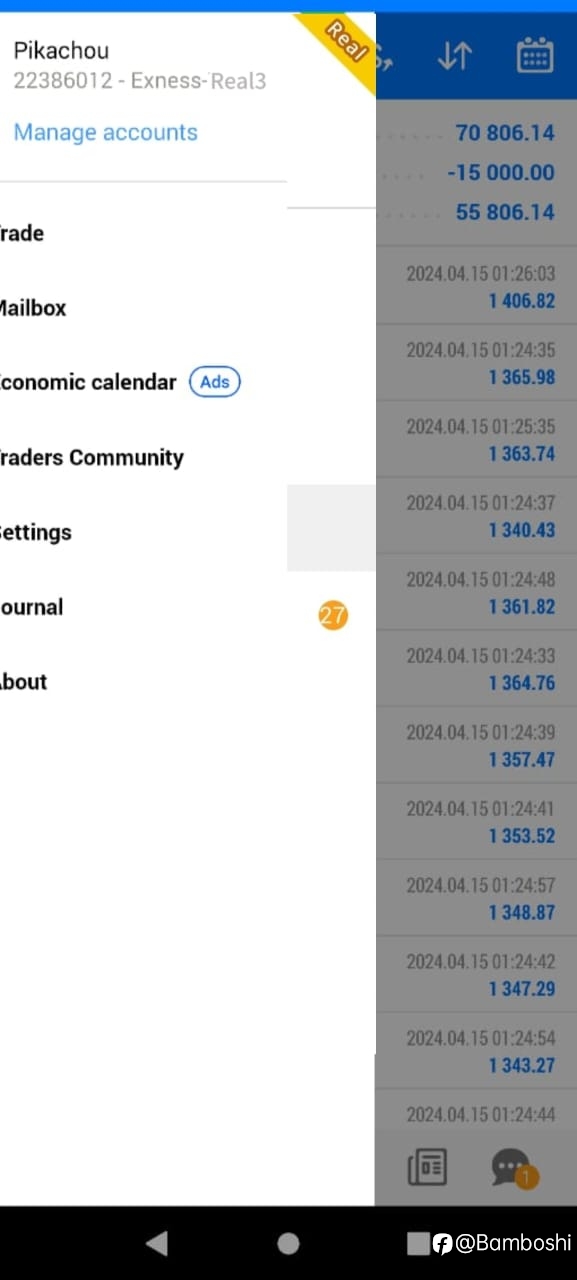Open the Mailbox menu item
The width and height of the screenshot is (577, 1280).
tap(143, 308)
